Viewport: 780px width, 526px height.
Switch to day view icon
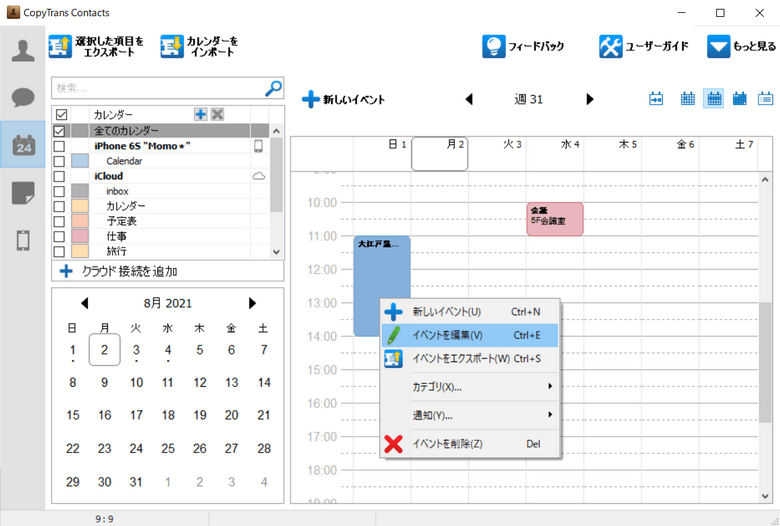pyautogui.click(x=687, y=99)
